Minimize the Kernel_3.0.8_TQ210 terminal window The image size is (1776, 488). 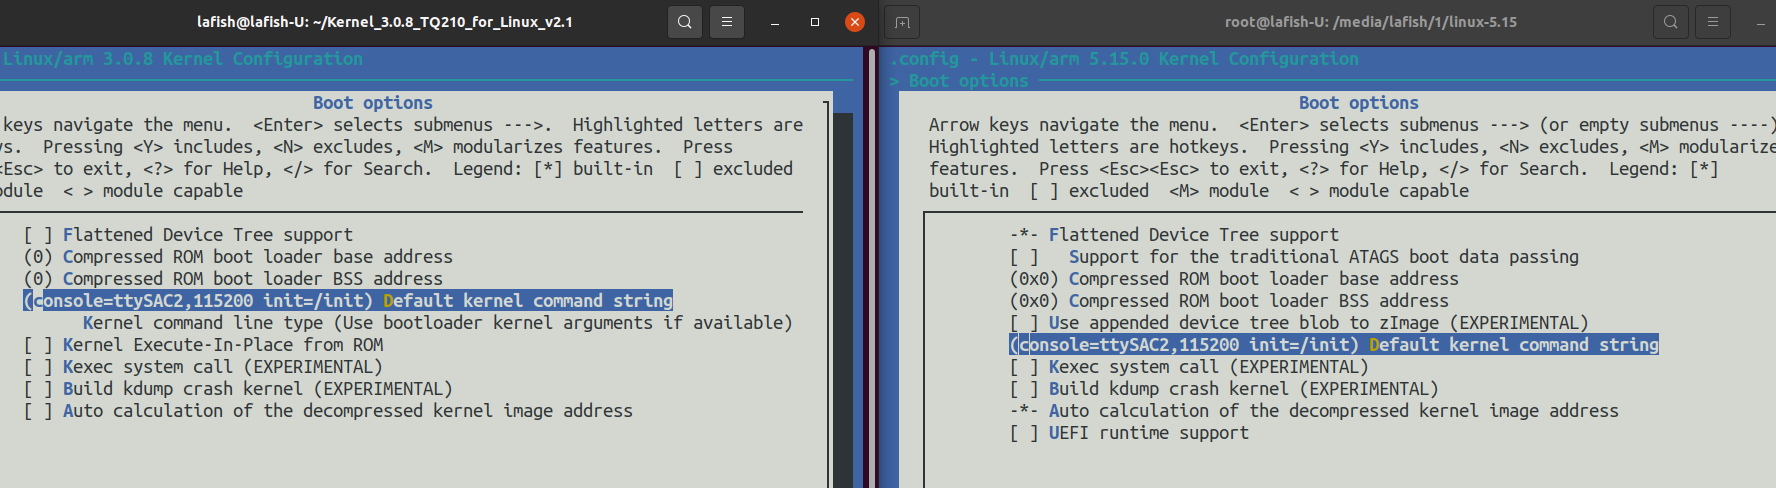[x=775, y=22]
